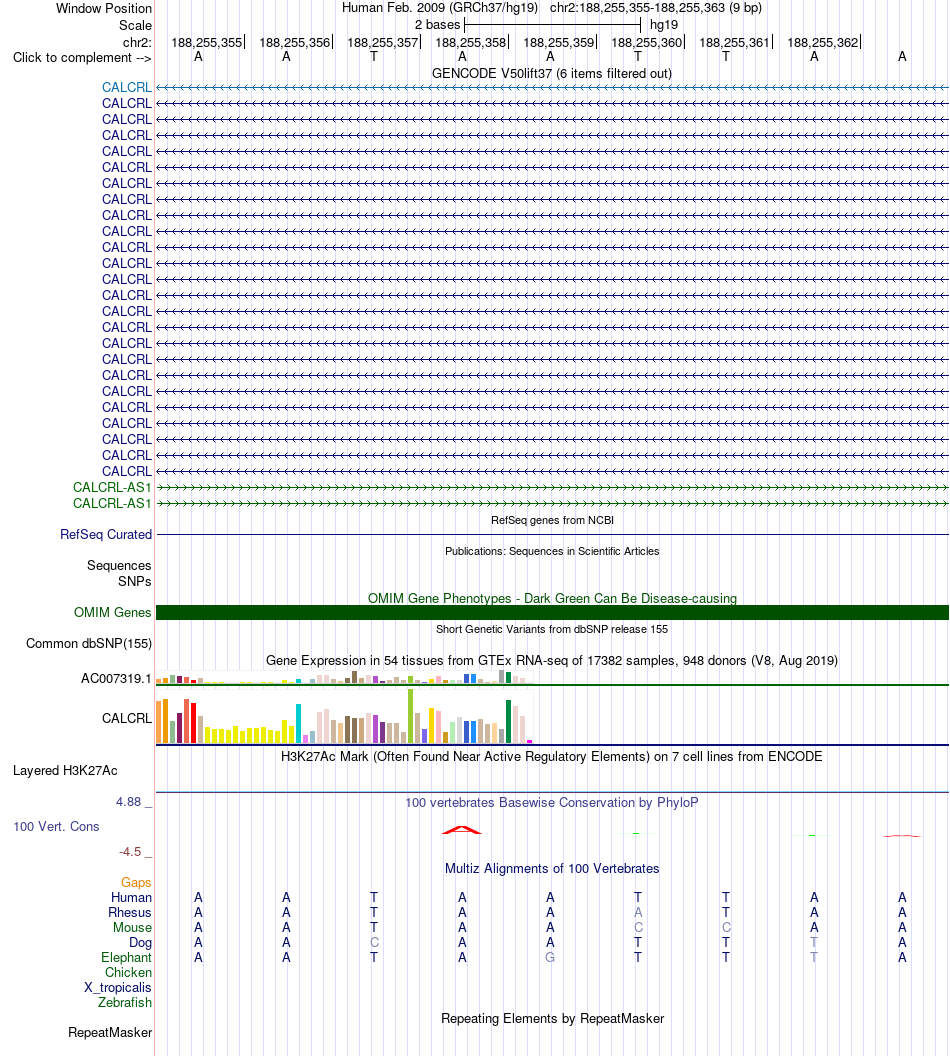Click the red PhyloP conservation peak
This screenshot has height=1056, width=950.
[462, 830]
